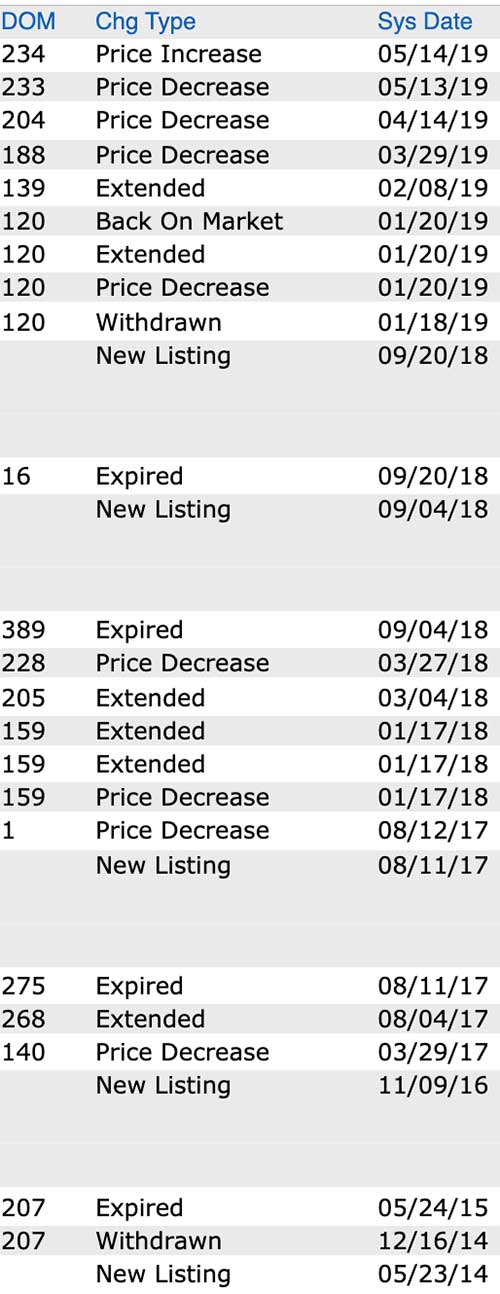This screenshot has width=500, height=1294.
Task: Click the New Listing entry dated 09/20/18
Action: pyautogui.click(x=163, y=356)
